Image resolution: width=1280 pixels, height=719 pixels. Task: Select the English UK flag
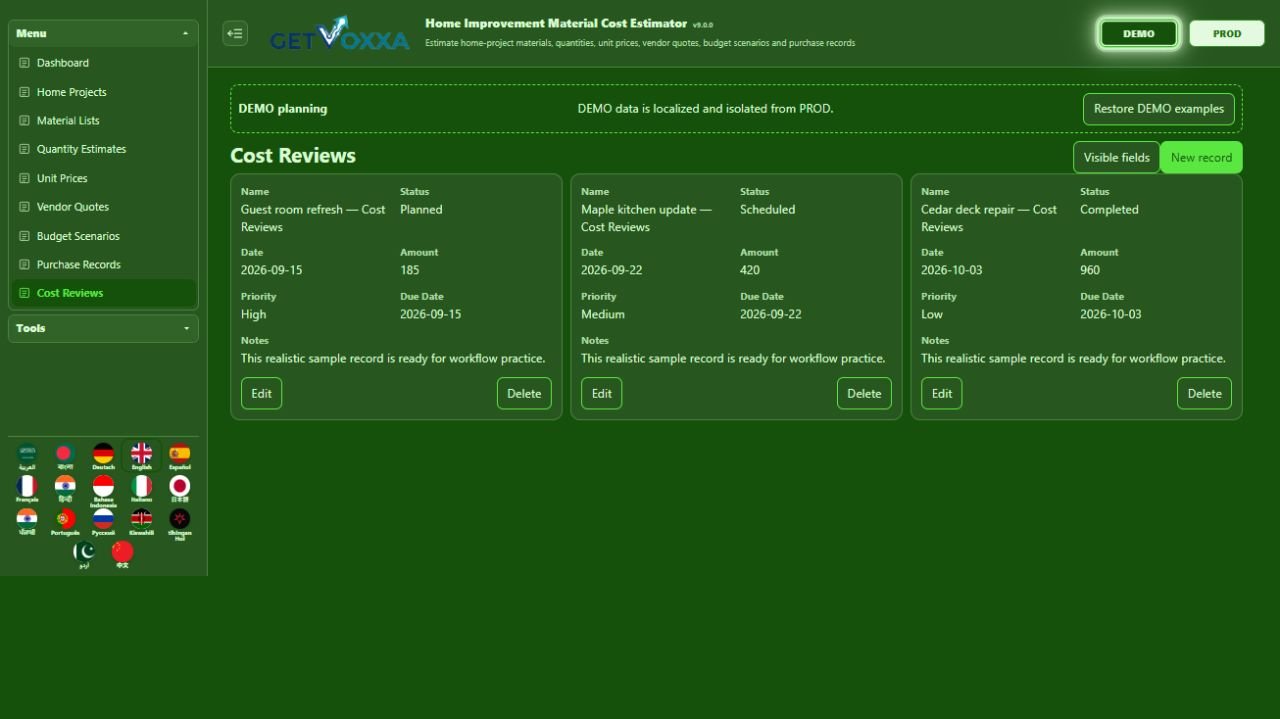point(142,455)
